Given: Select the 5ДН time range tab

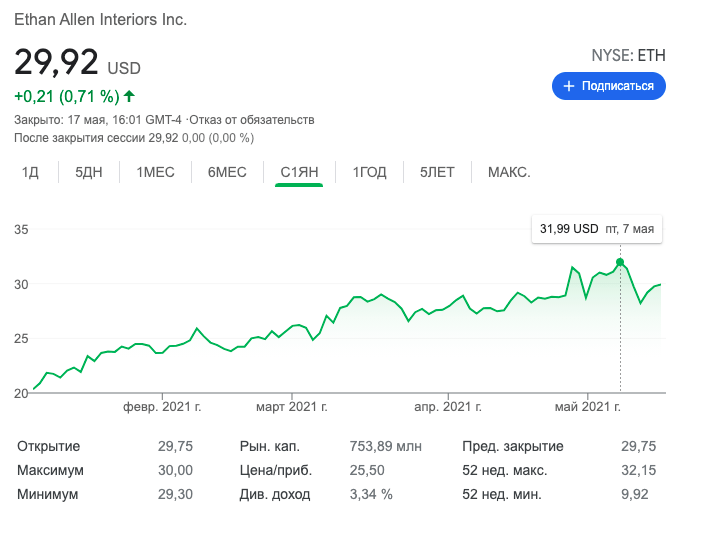Looking at the screenshot, I should (89, 172).
